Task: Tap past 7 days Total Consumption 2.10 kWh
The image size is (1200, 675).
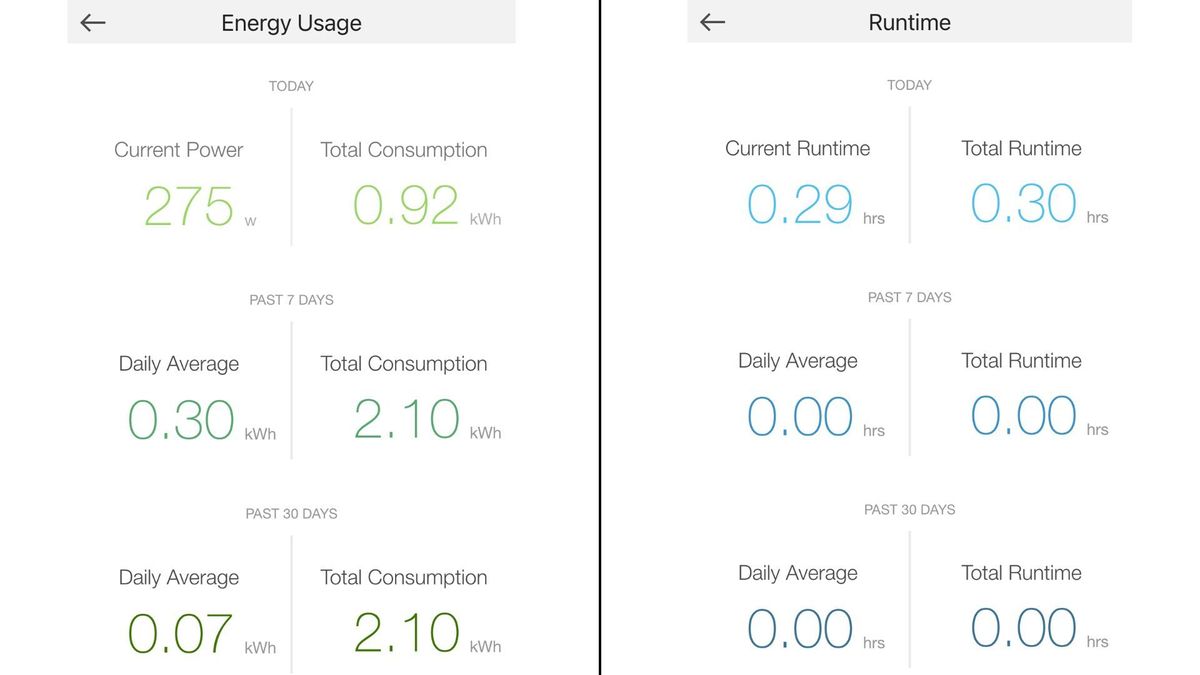Action: (x=407, y=420)
